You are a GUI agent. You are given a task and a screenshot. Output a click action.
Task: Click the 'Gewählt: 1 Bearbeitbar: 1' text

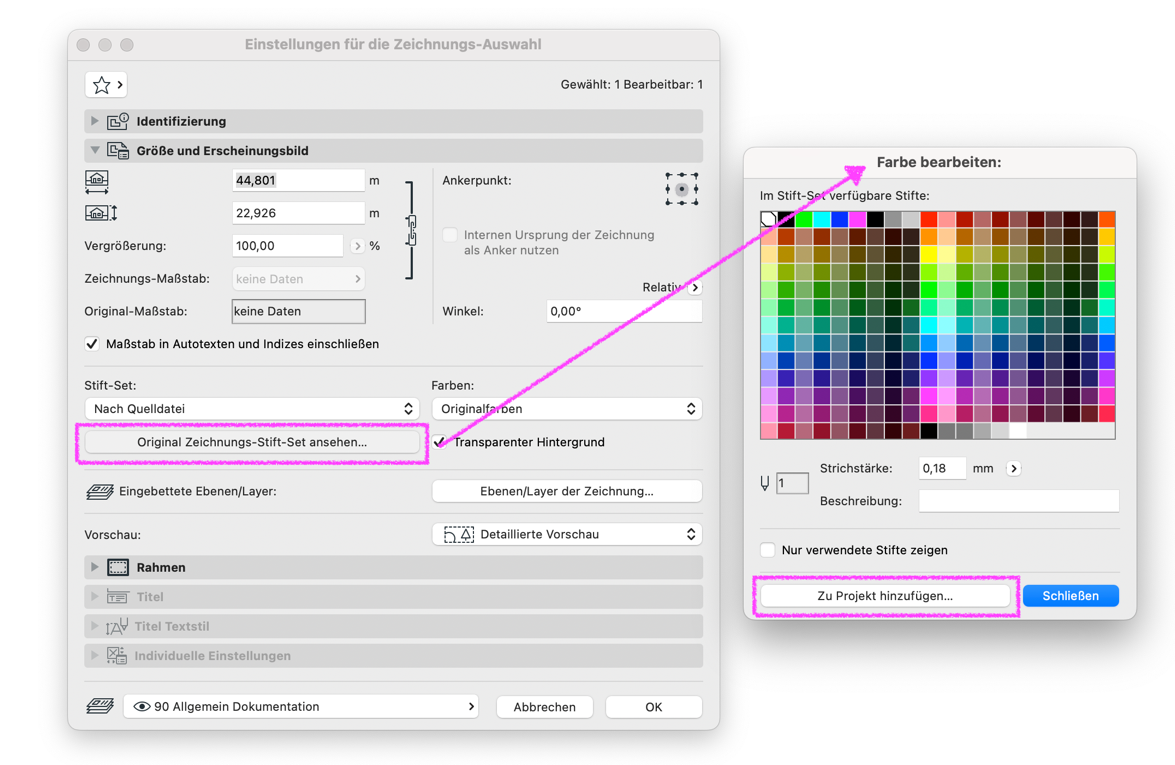coord(632,85)
